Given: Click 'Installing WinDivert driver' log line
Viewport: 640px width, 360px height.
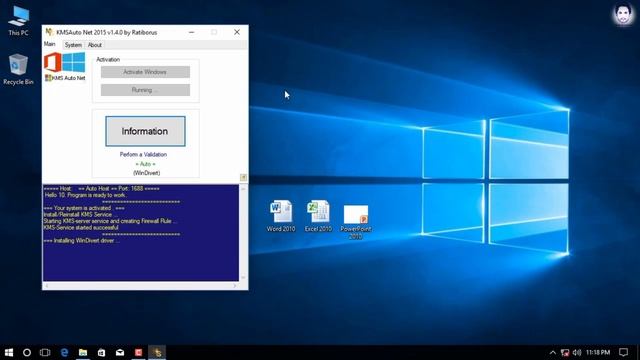Looking at the screenshot, I should tap(82, 241).
